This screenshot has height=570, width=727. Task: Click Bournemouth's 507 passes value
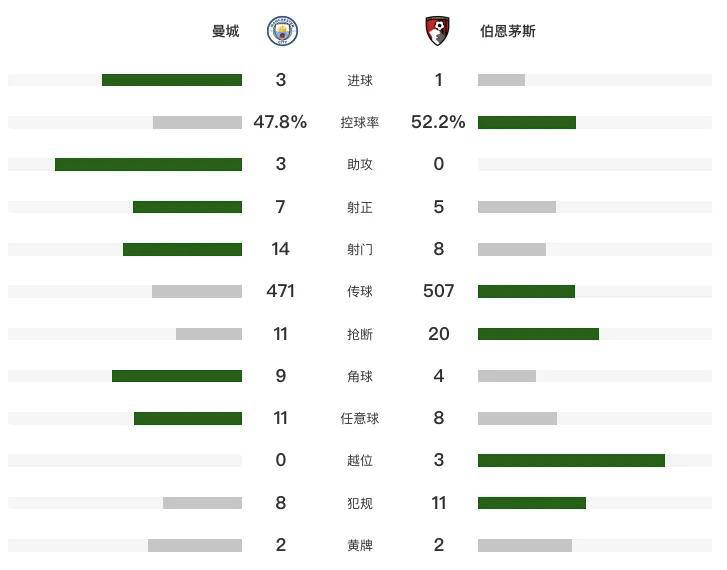click(x=438, y=291)
